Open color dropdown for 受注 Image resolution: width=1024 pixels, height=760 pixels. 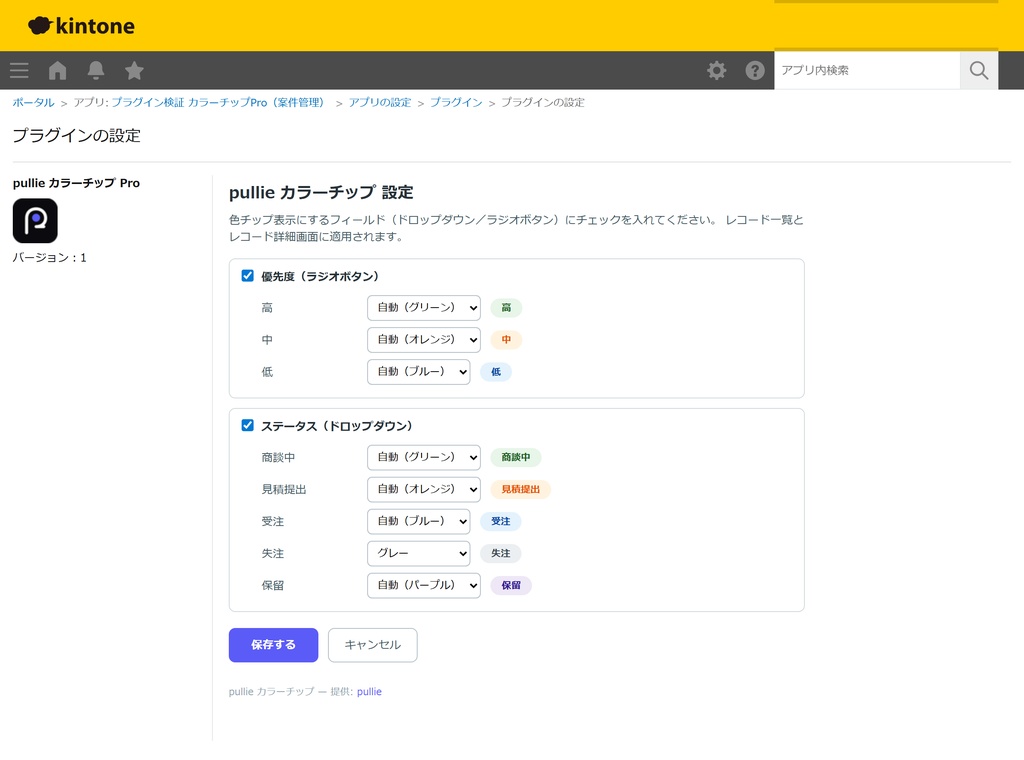pyautogui.click(x=419, y=521)
